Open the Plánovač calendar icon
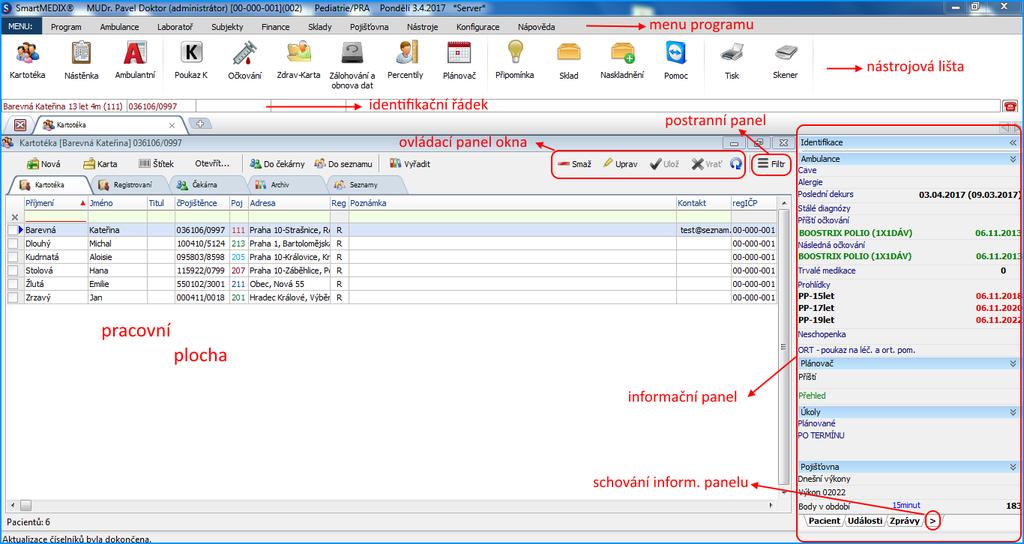 pos(459,60)
